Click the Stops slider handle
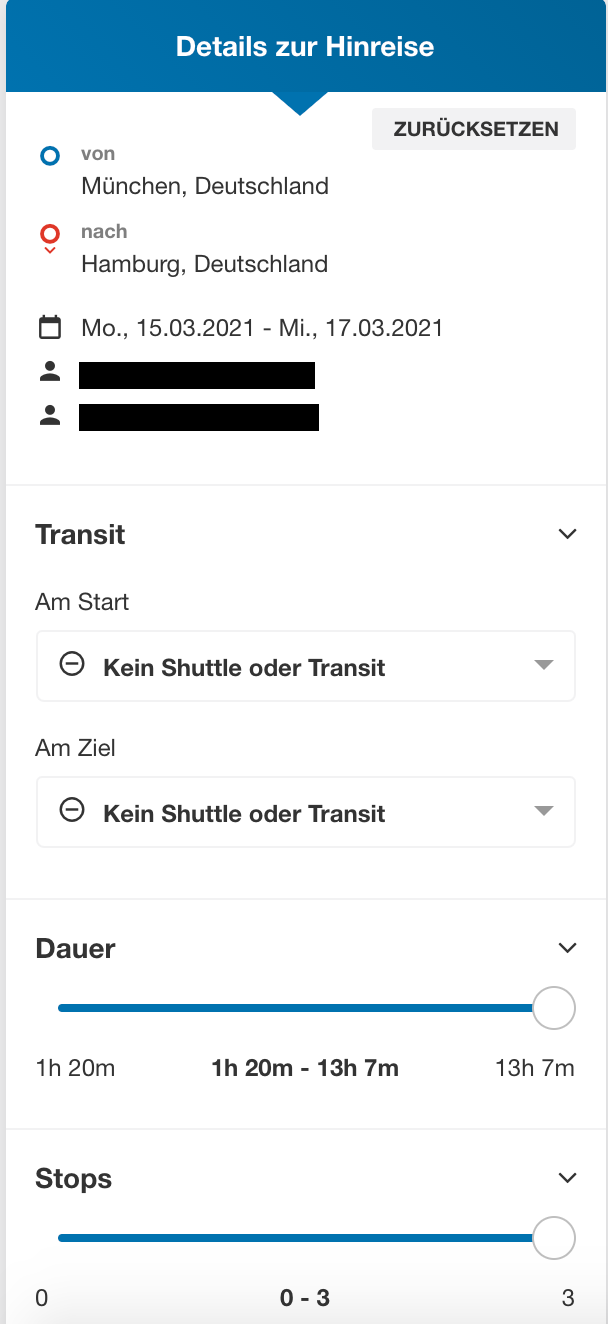The height and width of the screenshot is (1324, 608). click(x=554, y=1238)
